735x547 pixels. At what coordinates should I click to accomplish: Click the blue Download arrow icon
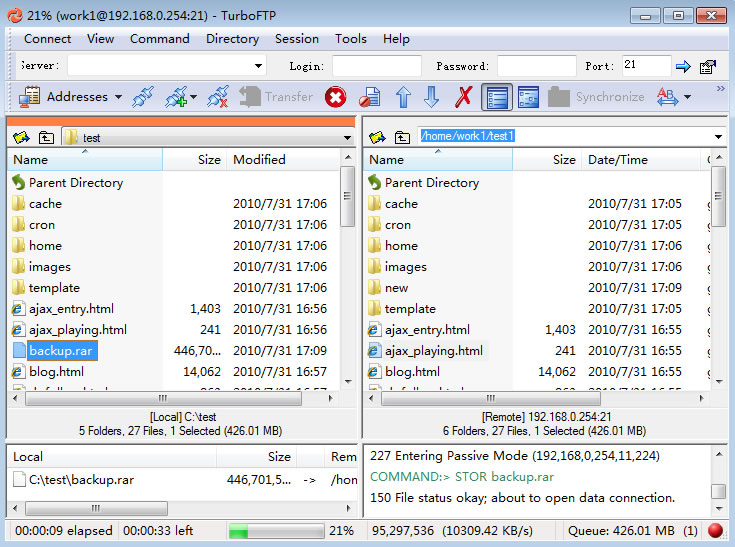tap(431, 97)
